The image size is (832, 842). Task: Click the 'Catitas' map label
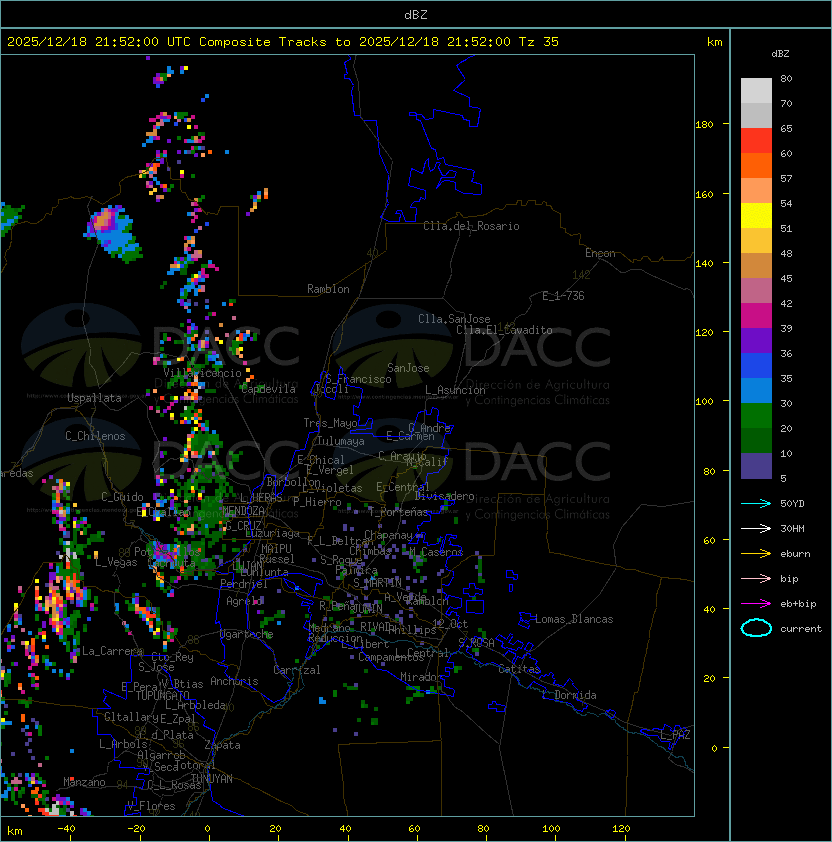519,669
